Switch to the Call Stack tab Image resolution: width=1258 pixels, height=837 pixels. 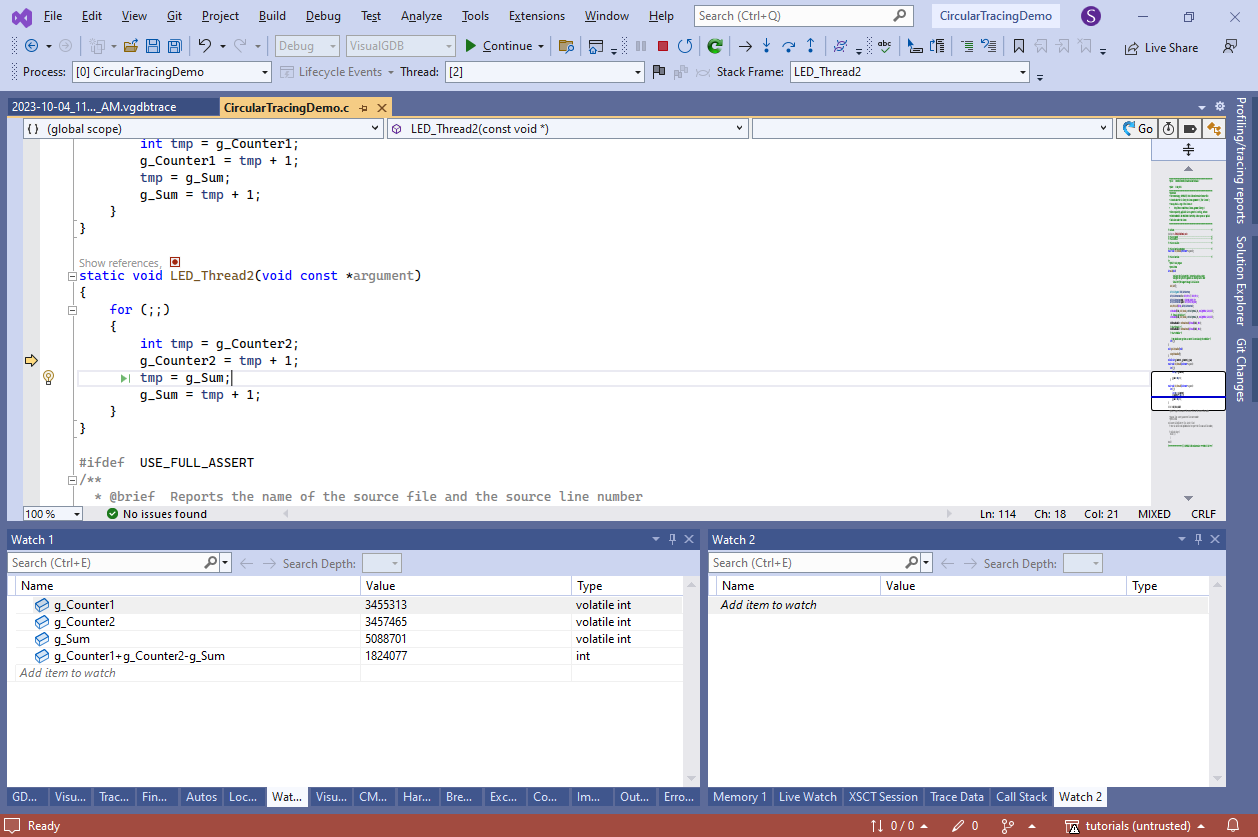tap(1021, 797)
